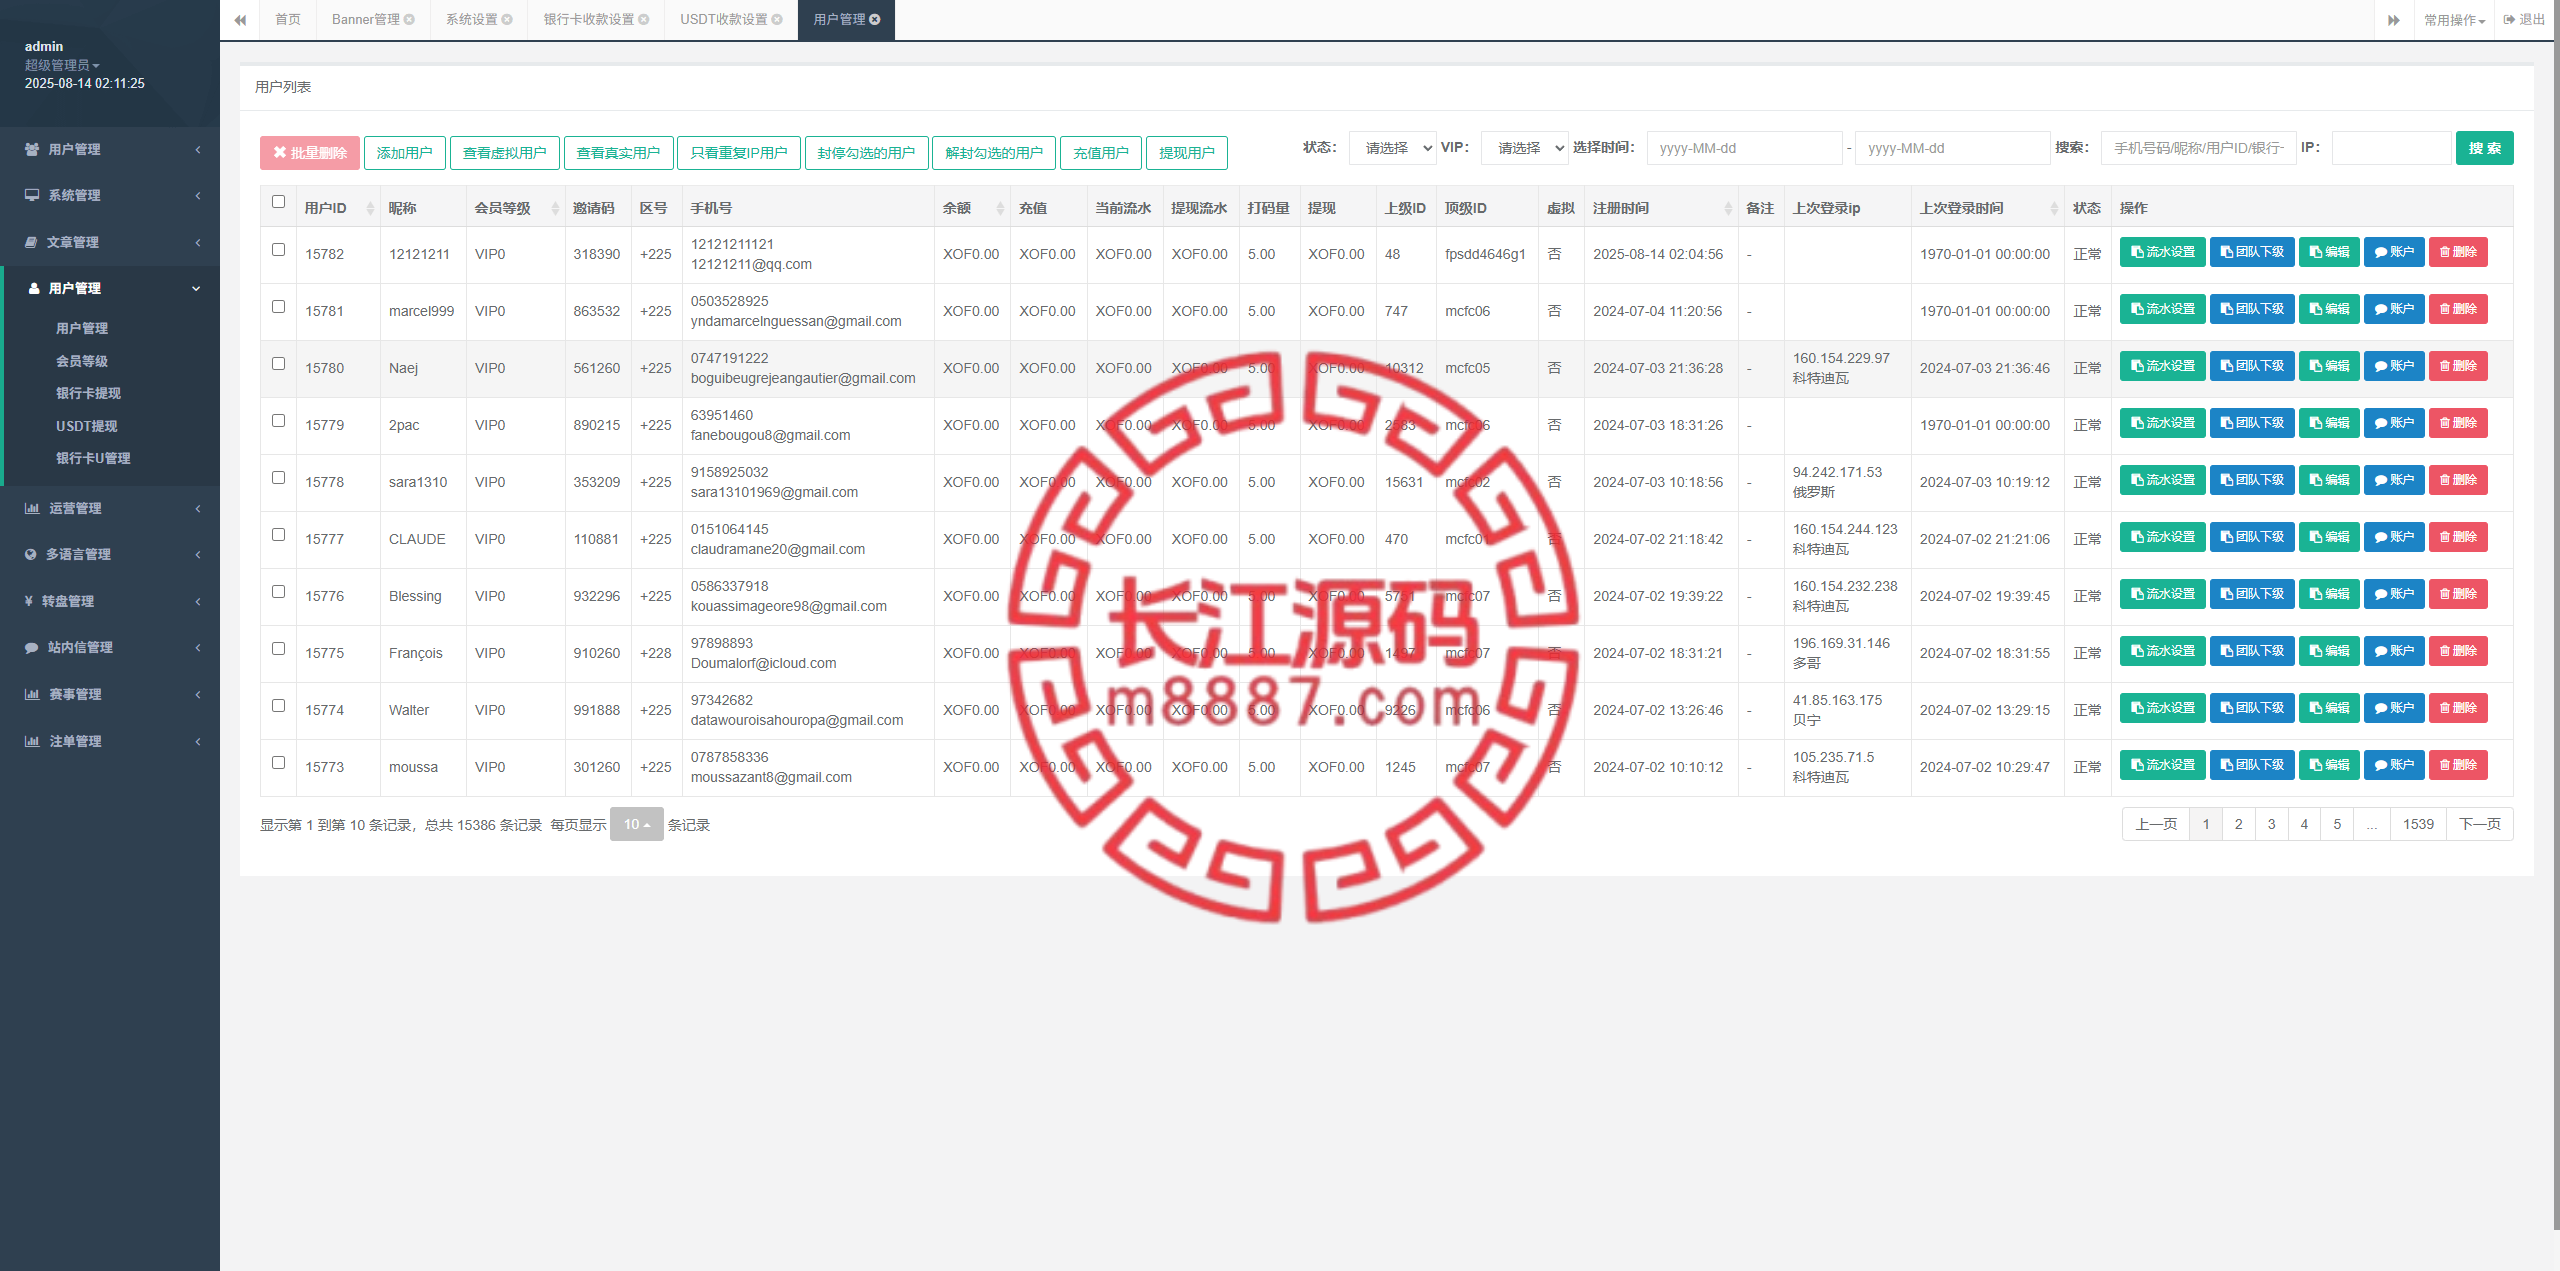Check the box for user 15782
The height and width of the screenshot is (1271, 2560).
[x=279, y=250]
